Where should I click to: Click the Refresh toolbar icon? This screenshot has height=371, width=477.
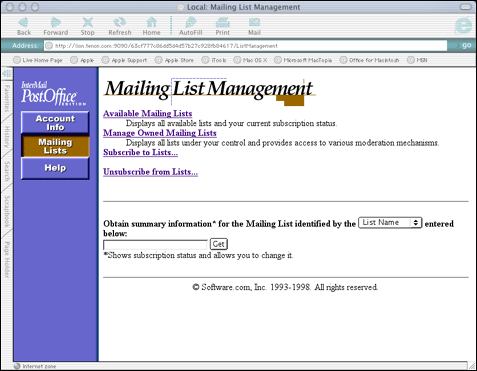tap(119, 23)
